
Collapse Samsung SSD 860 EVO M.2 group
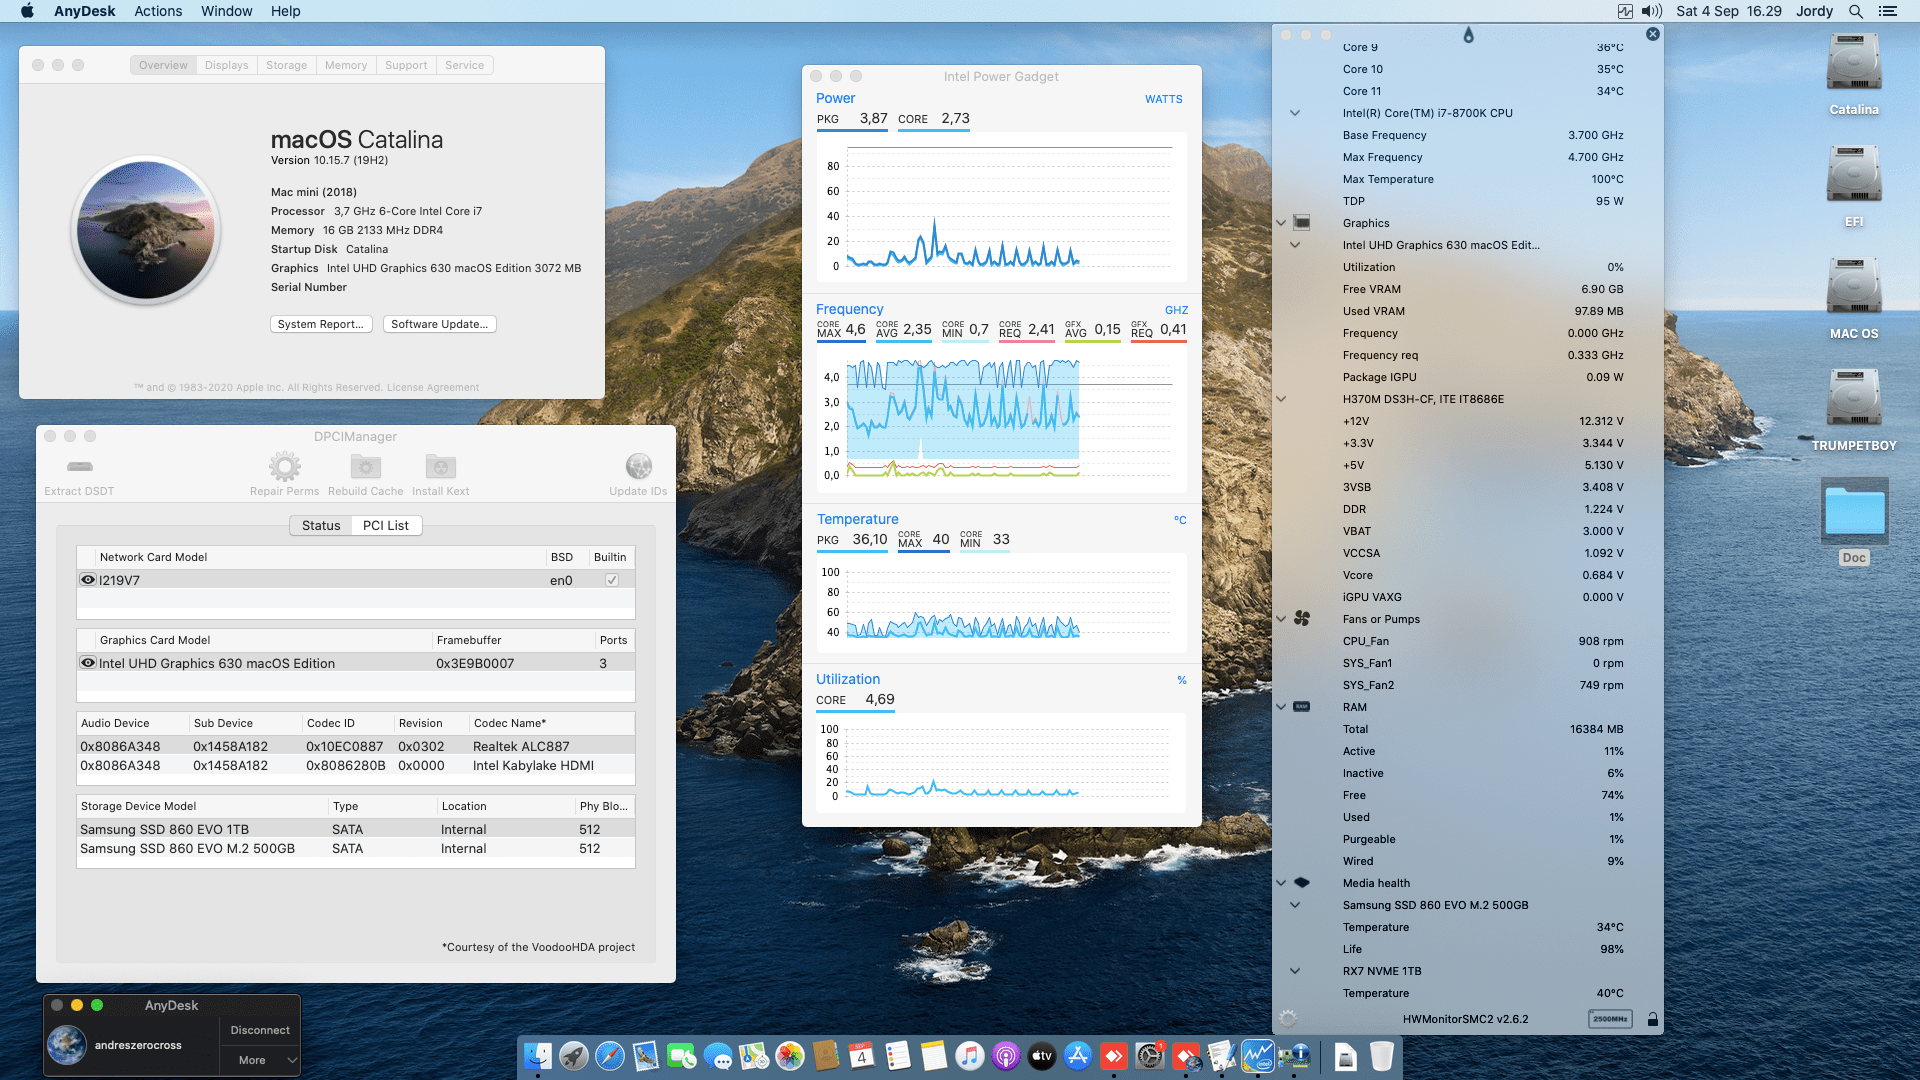point(1295,905)
